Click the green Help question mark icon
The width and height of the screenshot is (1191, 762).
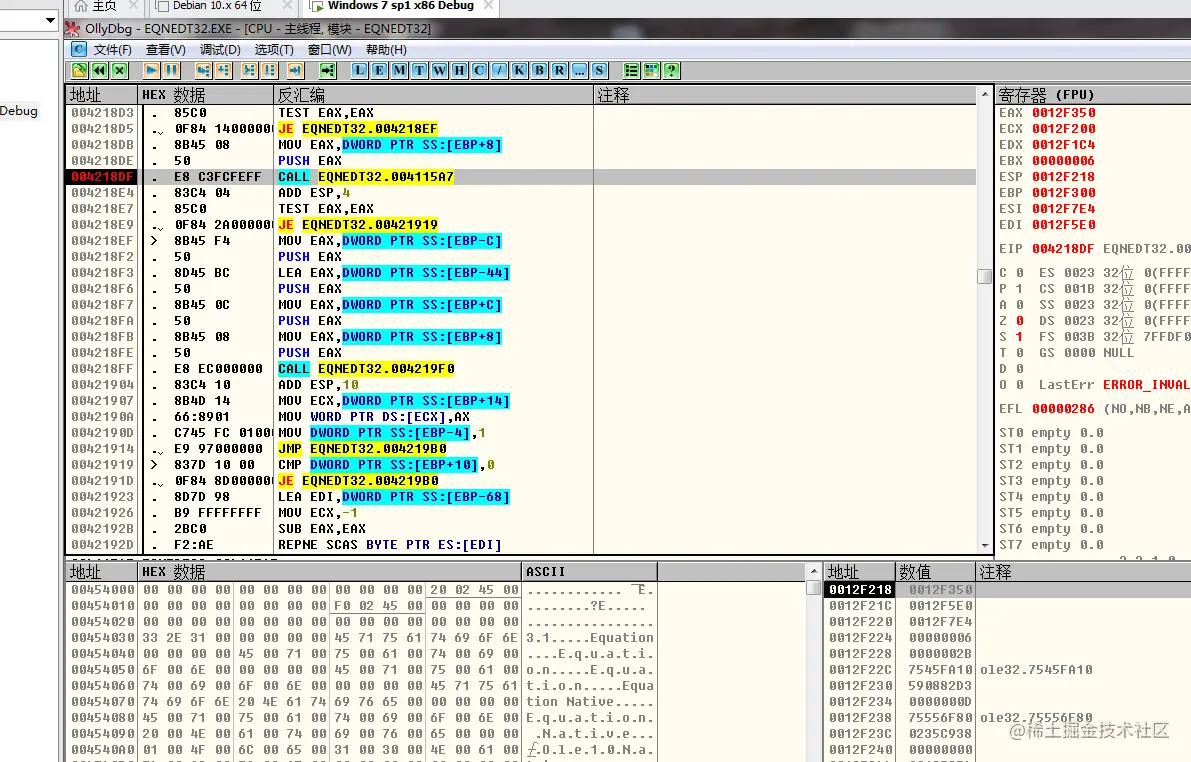coord(671,71)
